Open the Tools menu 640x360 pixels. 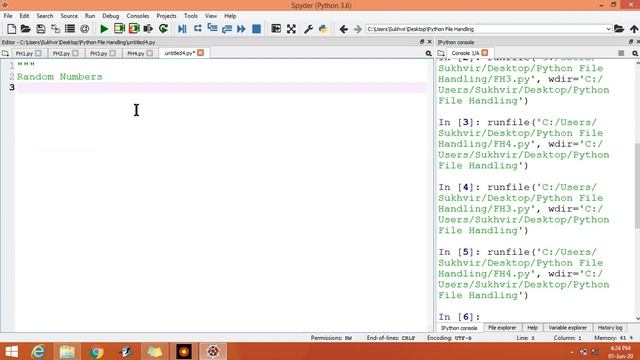click(191, 16)
